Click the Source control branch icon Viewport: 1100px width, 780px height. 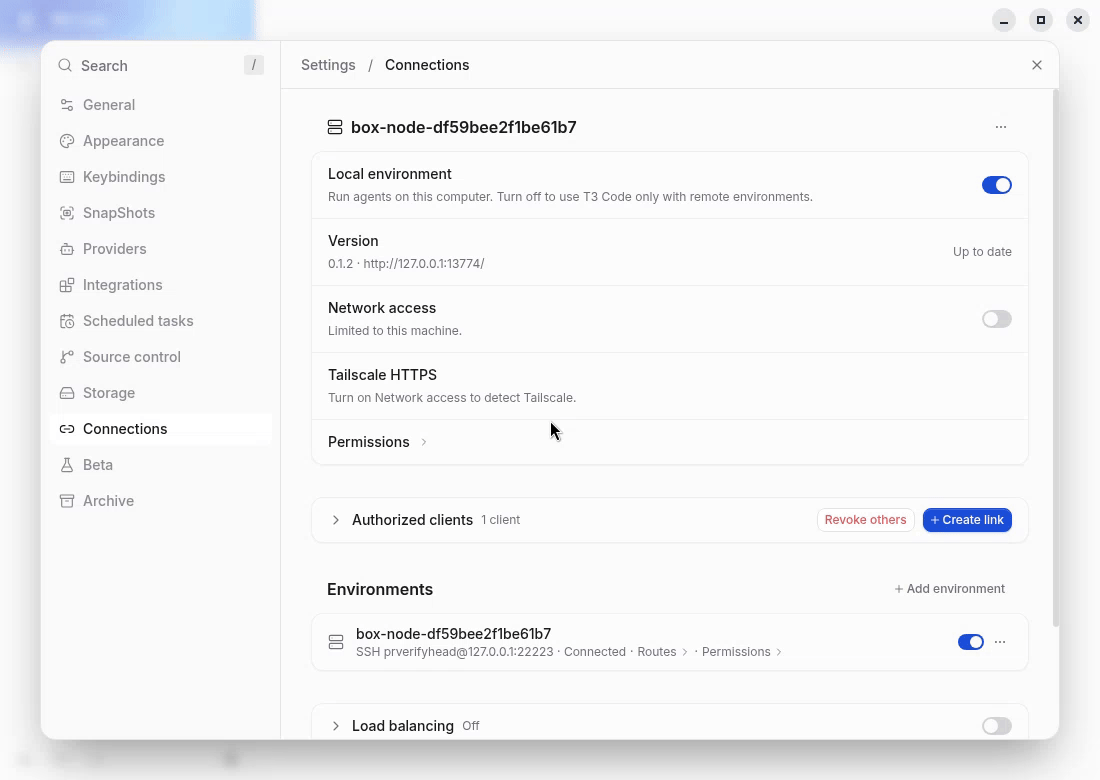[67, 357]
